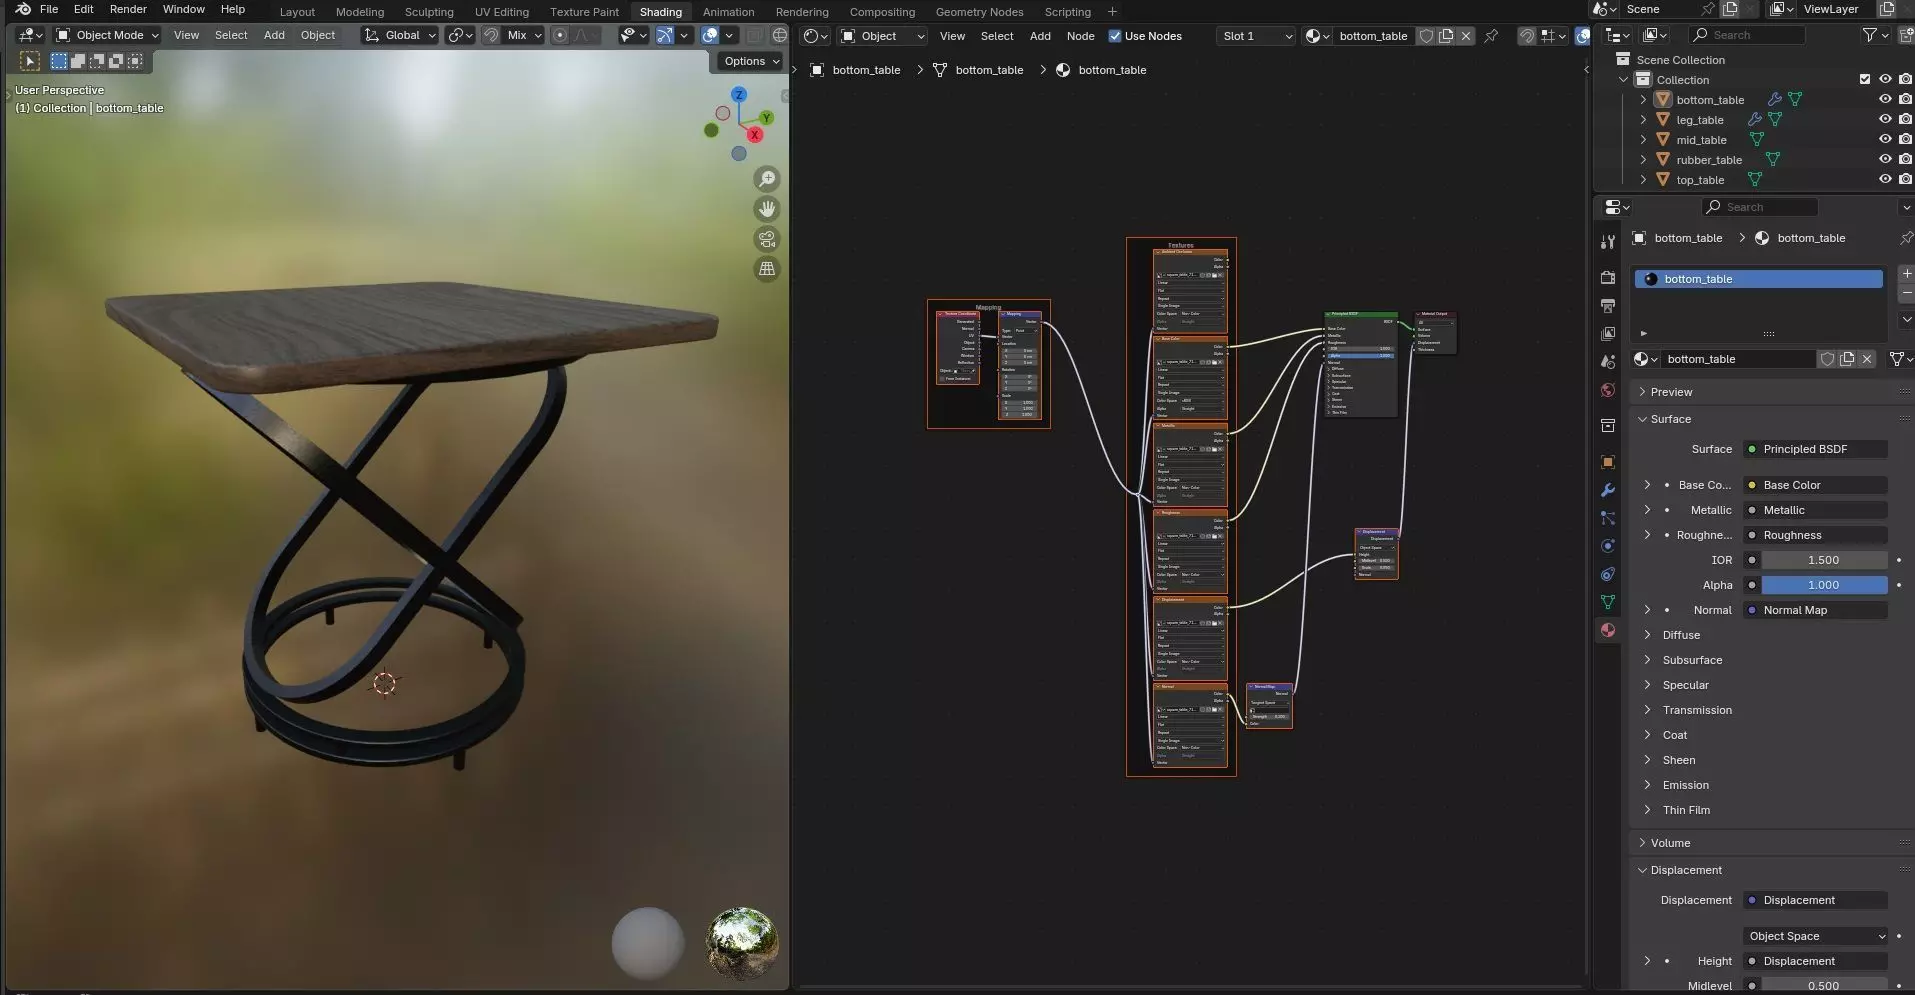
Task: Hide leg_table with its eye icon
Action: point(1885,119)
